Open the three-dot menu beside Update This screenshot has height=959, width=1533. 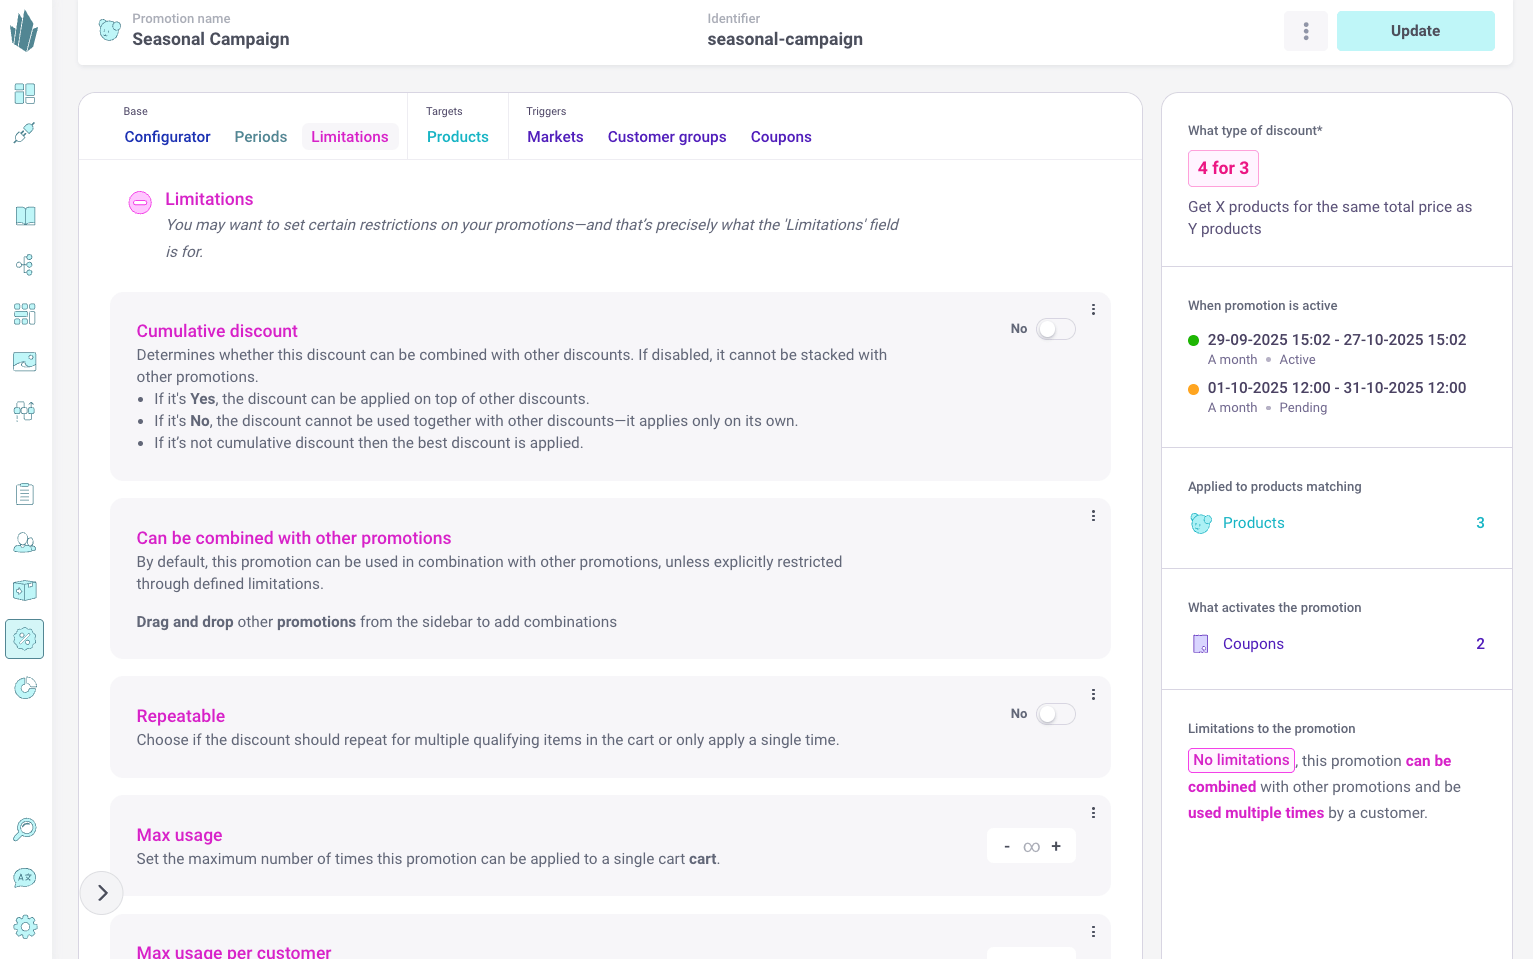[1305, 31]
